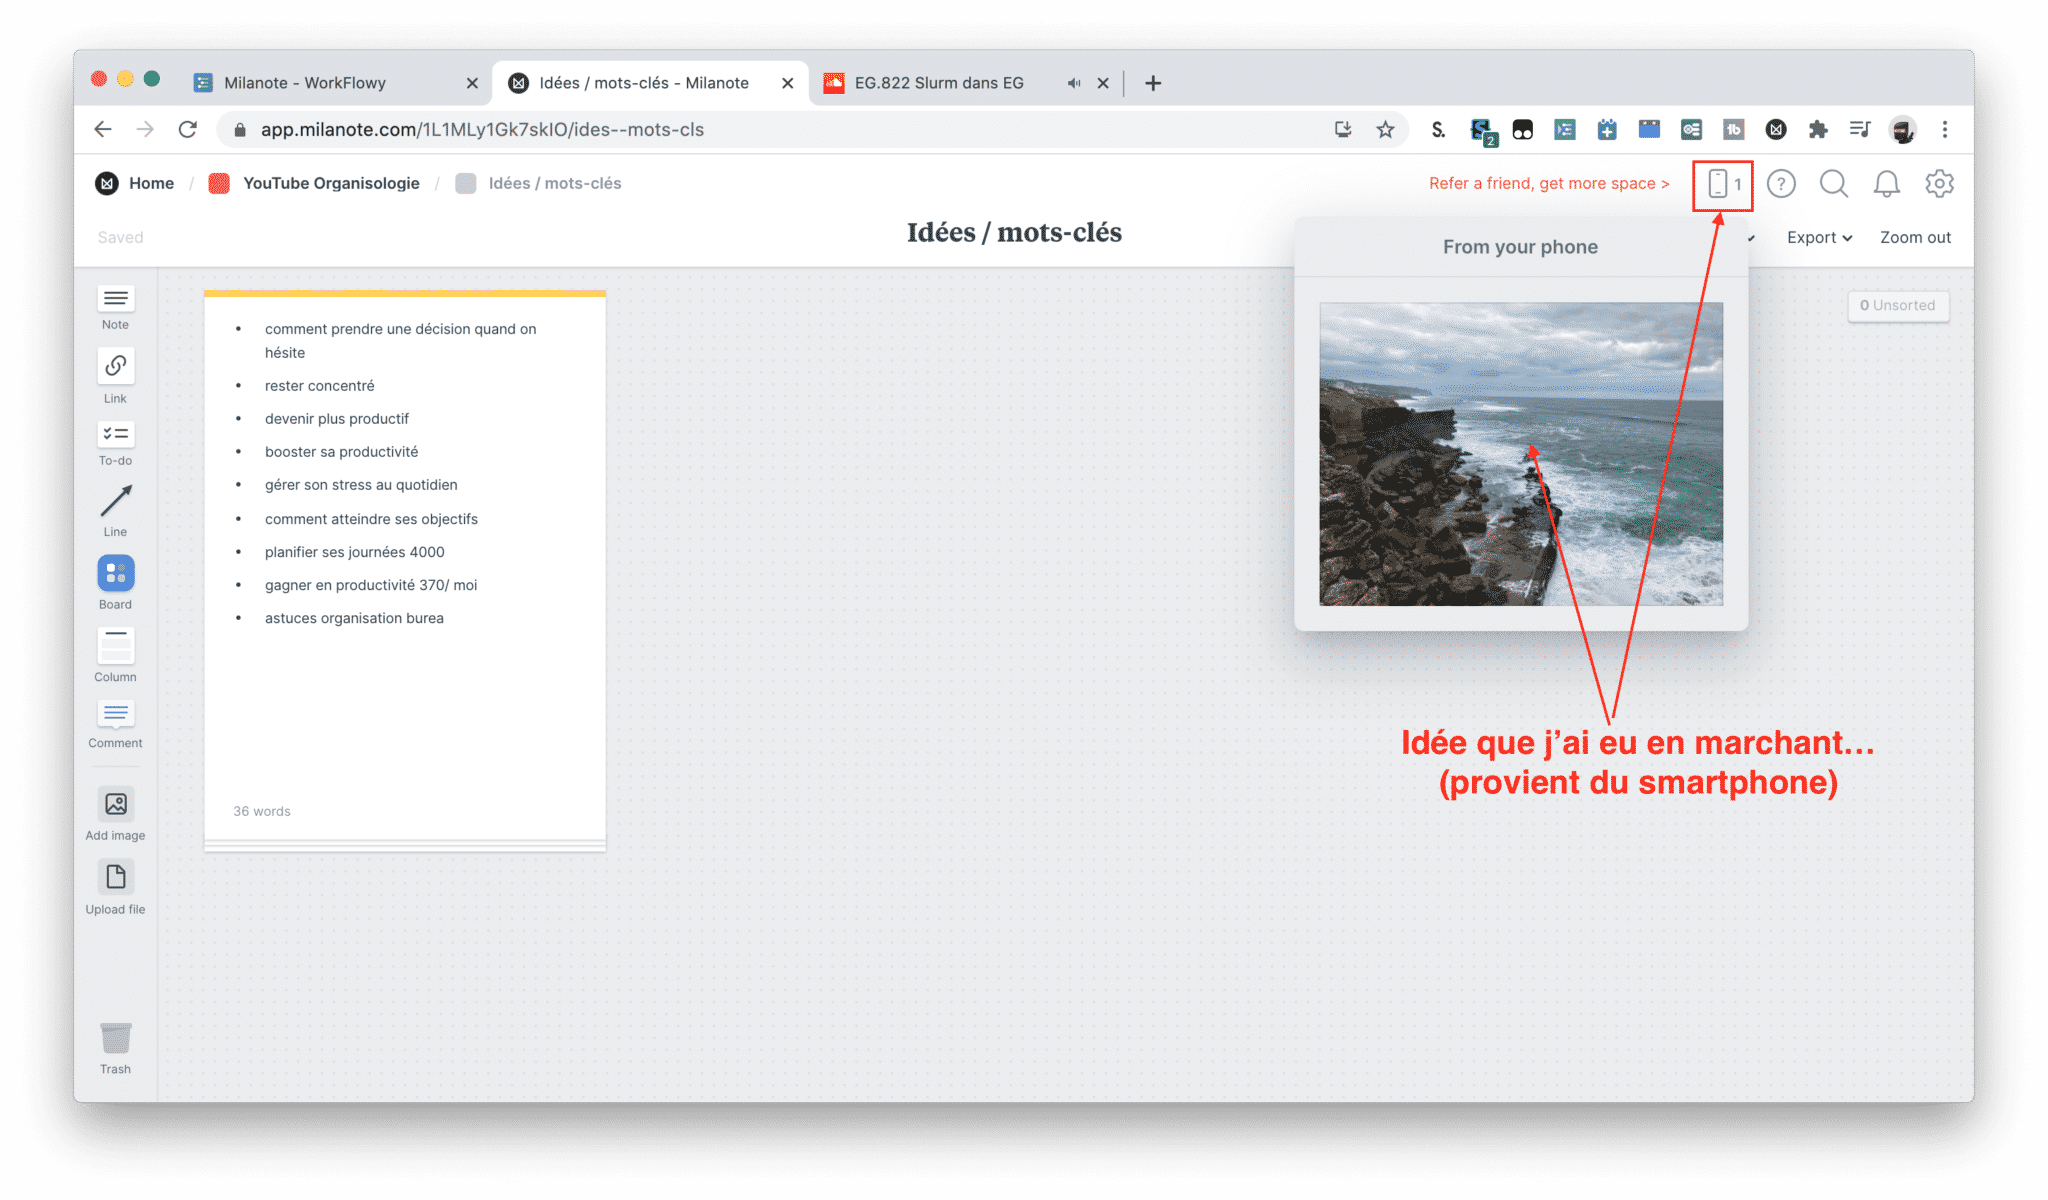Click 'rester concentré' bullet
Image resolution: width=2048 pixels, height=1200 pixels.
tap(319, 386)
